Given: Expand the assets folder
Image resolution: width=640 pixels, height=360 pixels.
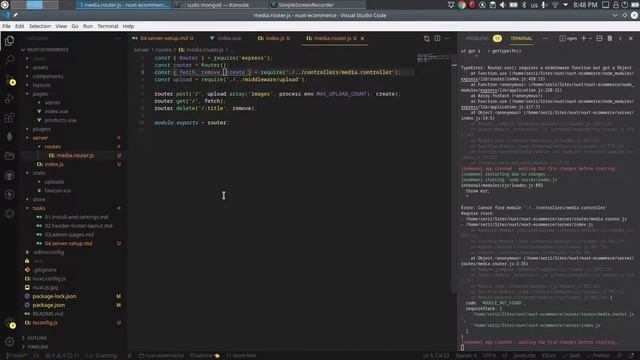Looking at the screenshot, I should pos(40,67).
